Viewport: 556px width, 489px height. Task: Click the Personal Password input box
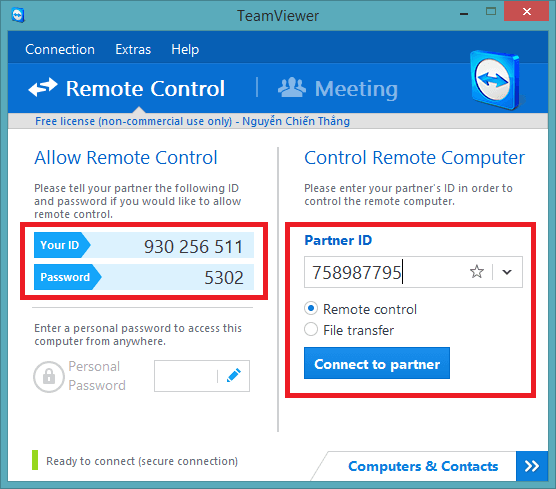tap(185, 376)
